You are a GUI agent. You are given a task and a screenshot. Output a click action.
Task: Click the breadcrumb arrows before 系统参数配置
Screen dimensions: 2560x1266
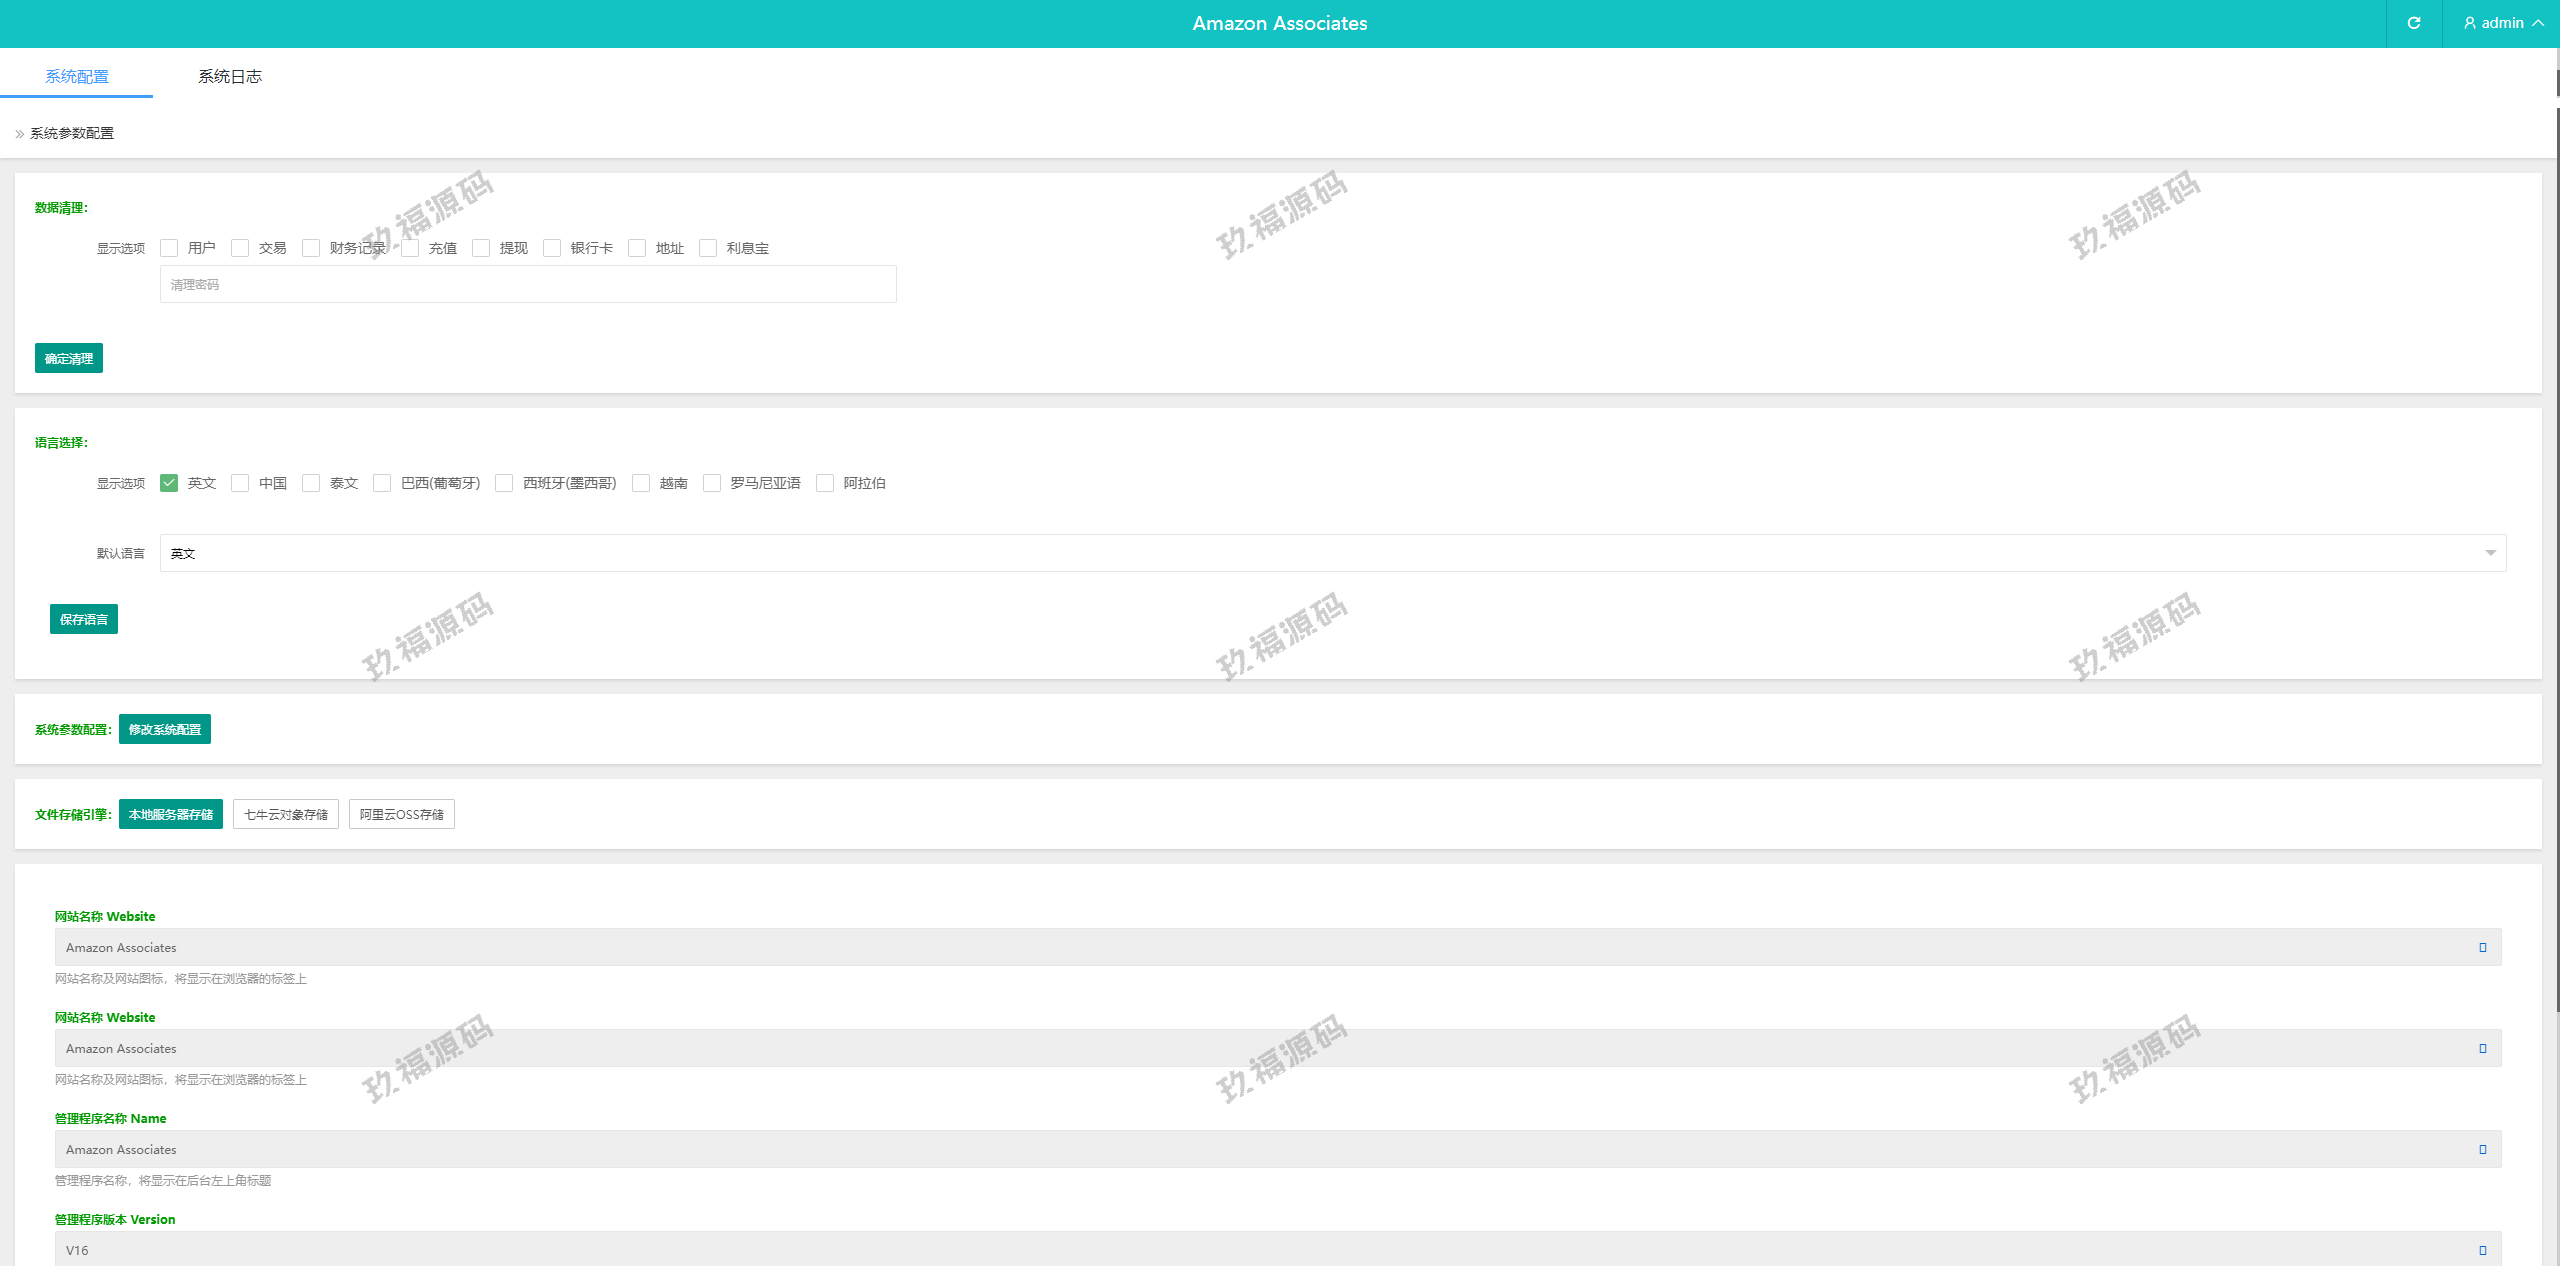[19, 134]
